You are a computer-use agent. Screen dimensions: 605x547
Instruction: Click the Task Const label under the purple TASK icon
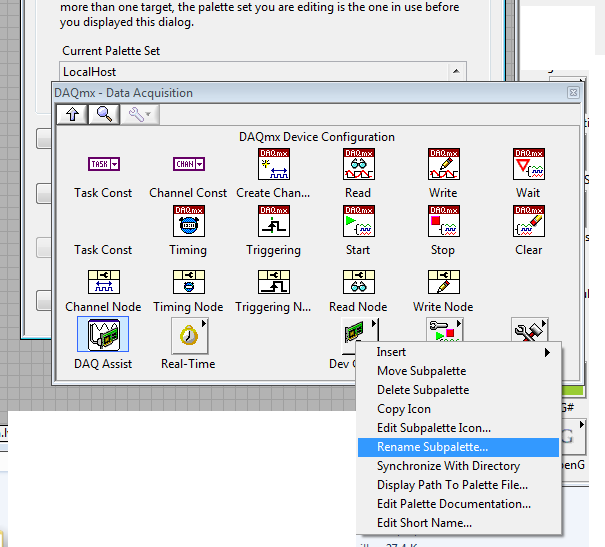coord(103,192)
